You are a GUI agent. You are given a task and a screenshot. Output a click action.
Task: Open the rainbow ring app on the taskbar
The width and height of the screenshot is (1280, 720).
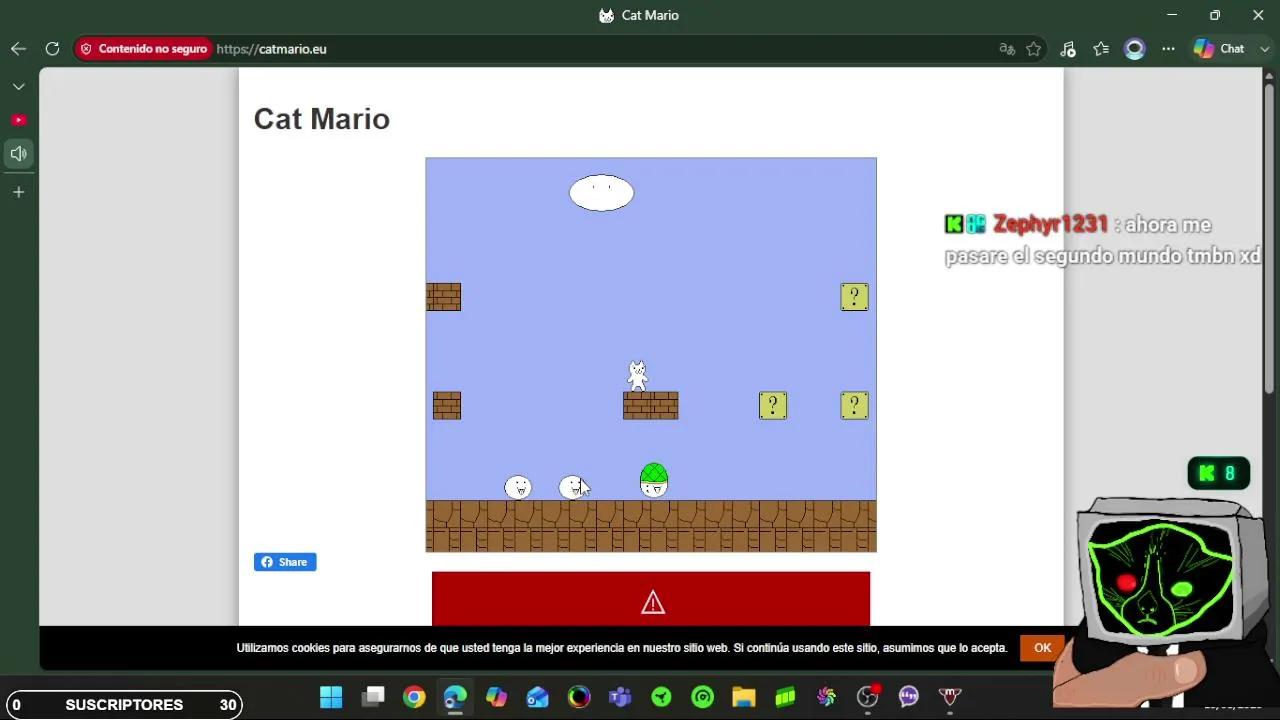[579, 697]
